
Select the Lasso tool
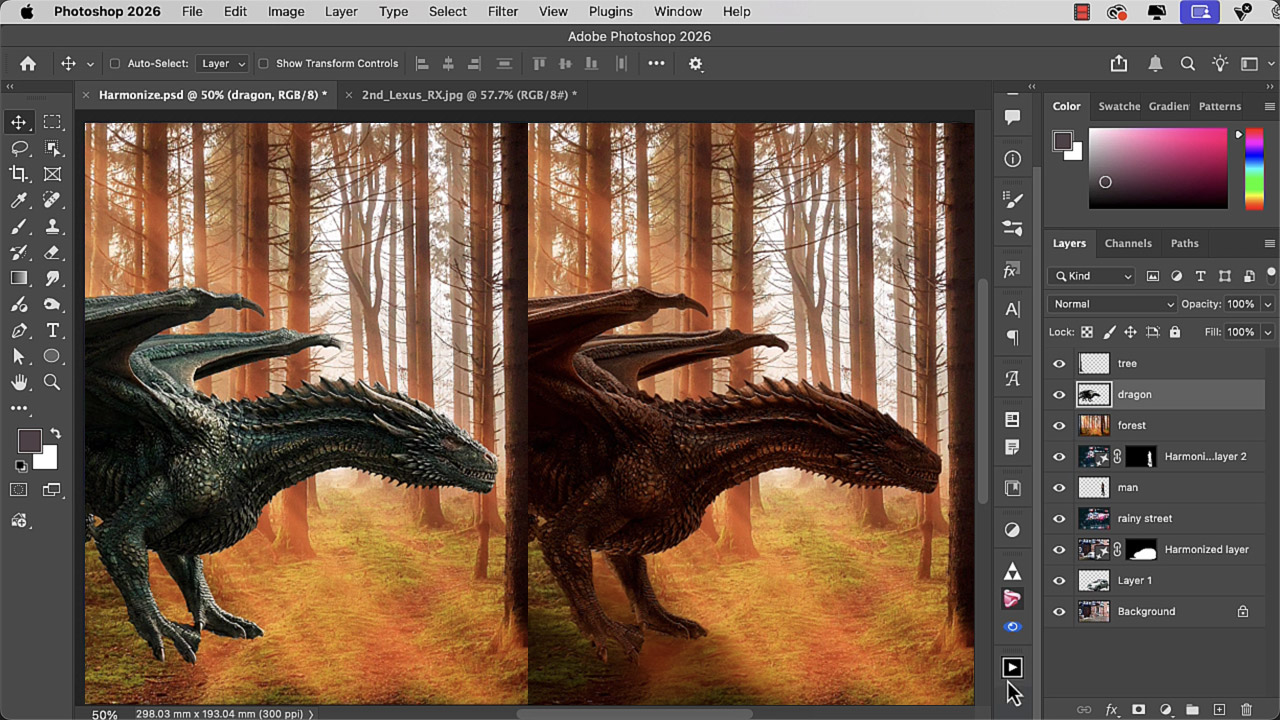19,148
